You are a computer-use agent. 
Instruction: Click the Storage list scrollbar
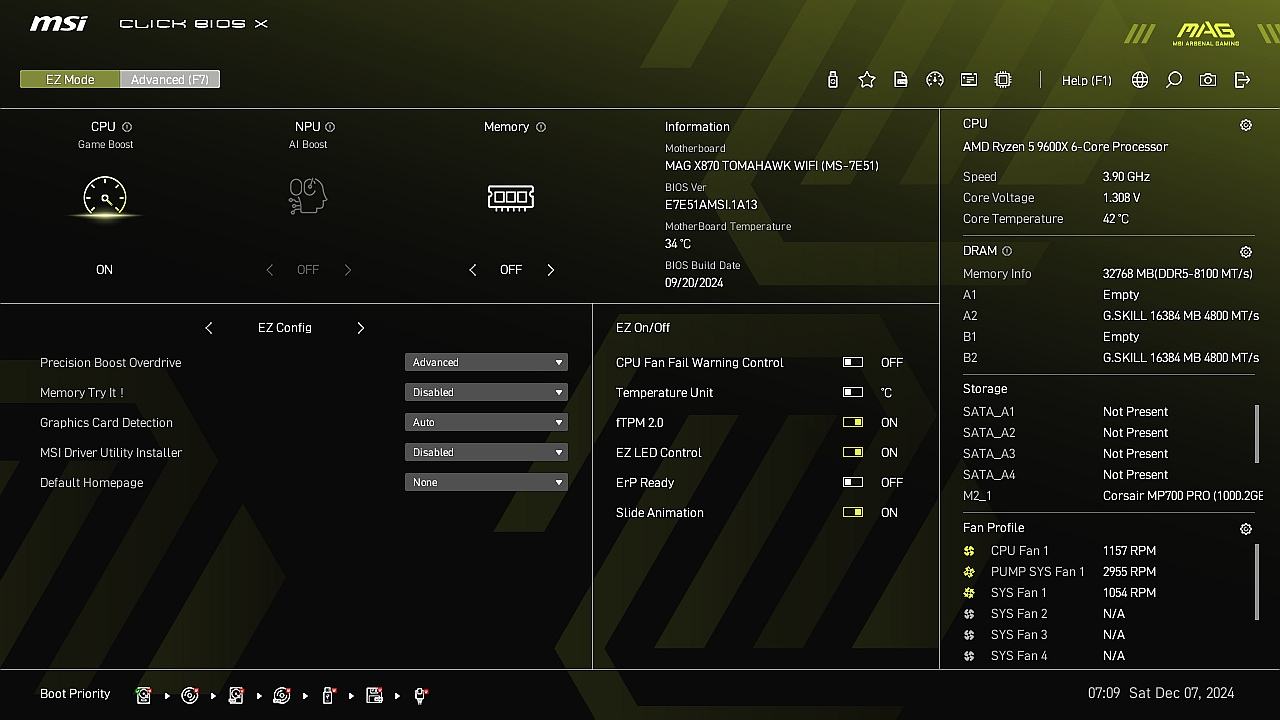(x=1257, y=433)
